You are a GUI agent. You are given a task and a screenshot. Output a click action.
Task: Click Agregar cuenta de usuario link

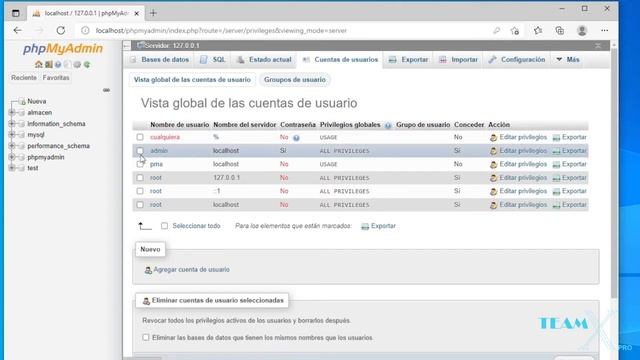coord(191,270)
